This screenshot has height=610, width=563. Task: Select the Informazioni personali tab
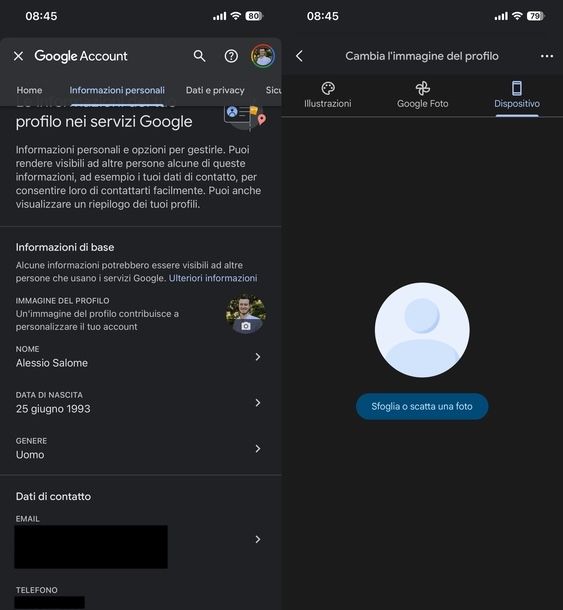[x=117, y=90]
